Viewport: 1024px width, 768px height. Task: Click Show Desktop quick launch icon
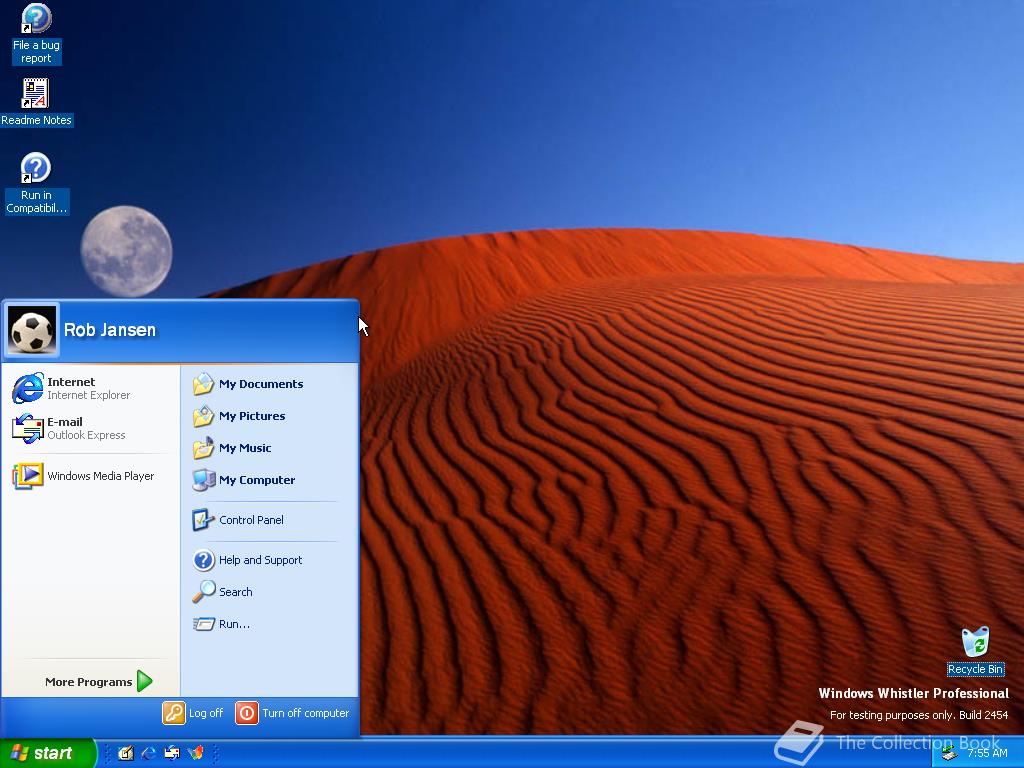[126, 753]
